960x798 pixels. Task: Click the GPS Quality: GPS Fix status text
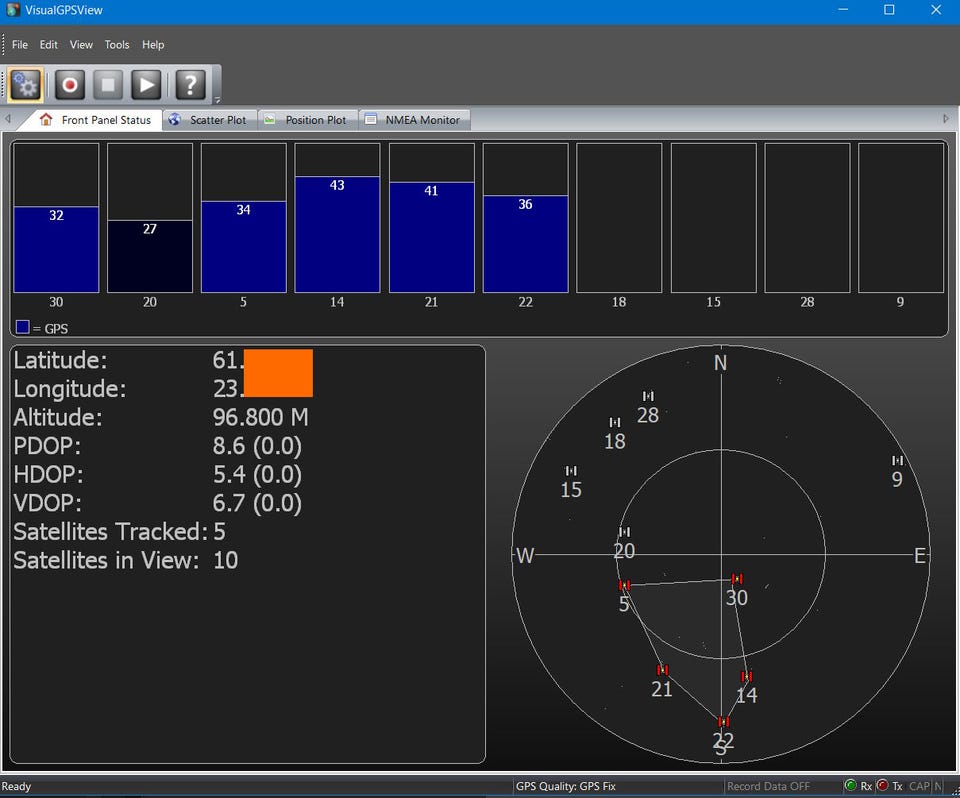click(566, 786)
